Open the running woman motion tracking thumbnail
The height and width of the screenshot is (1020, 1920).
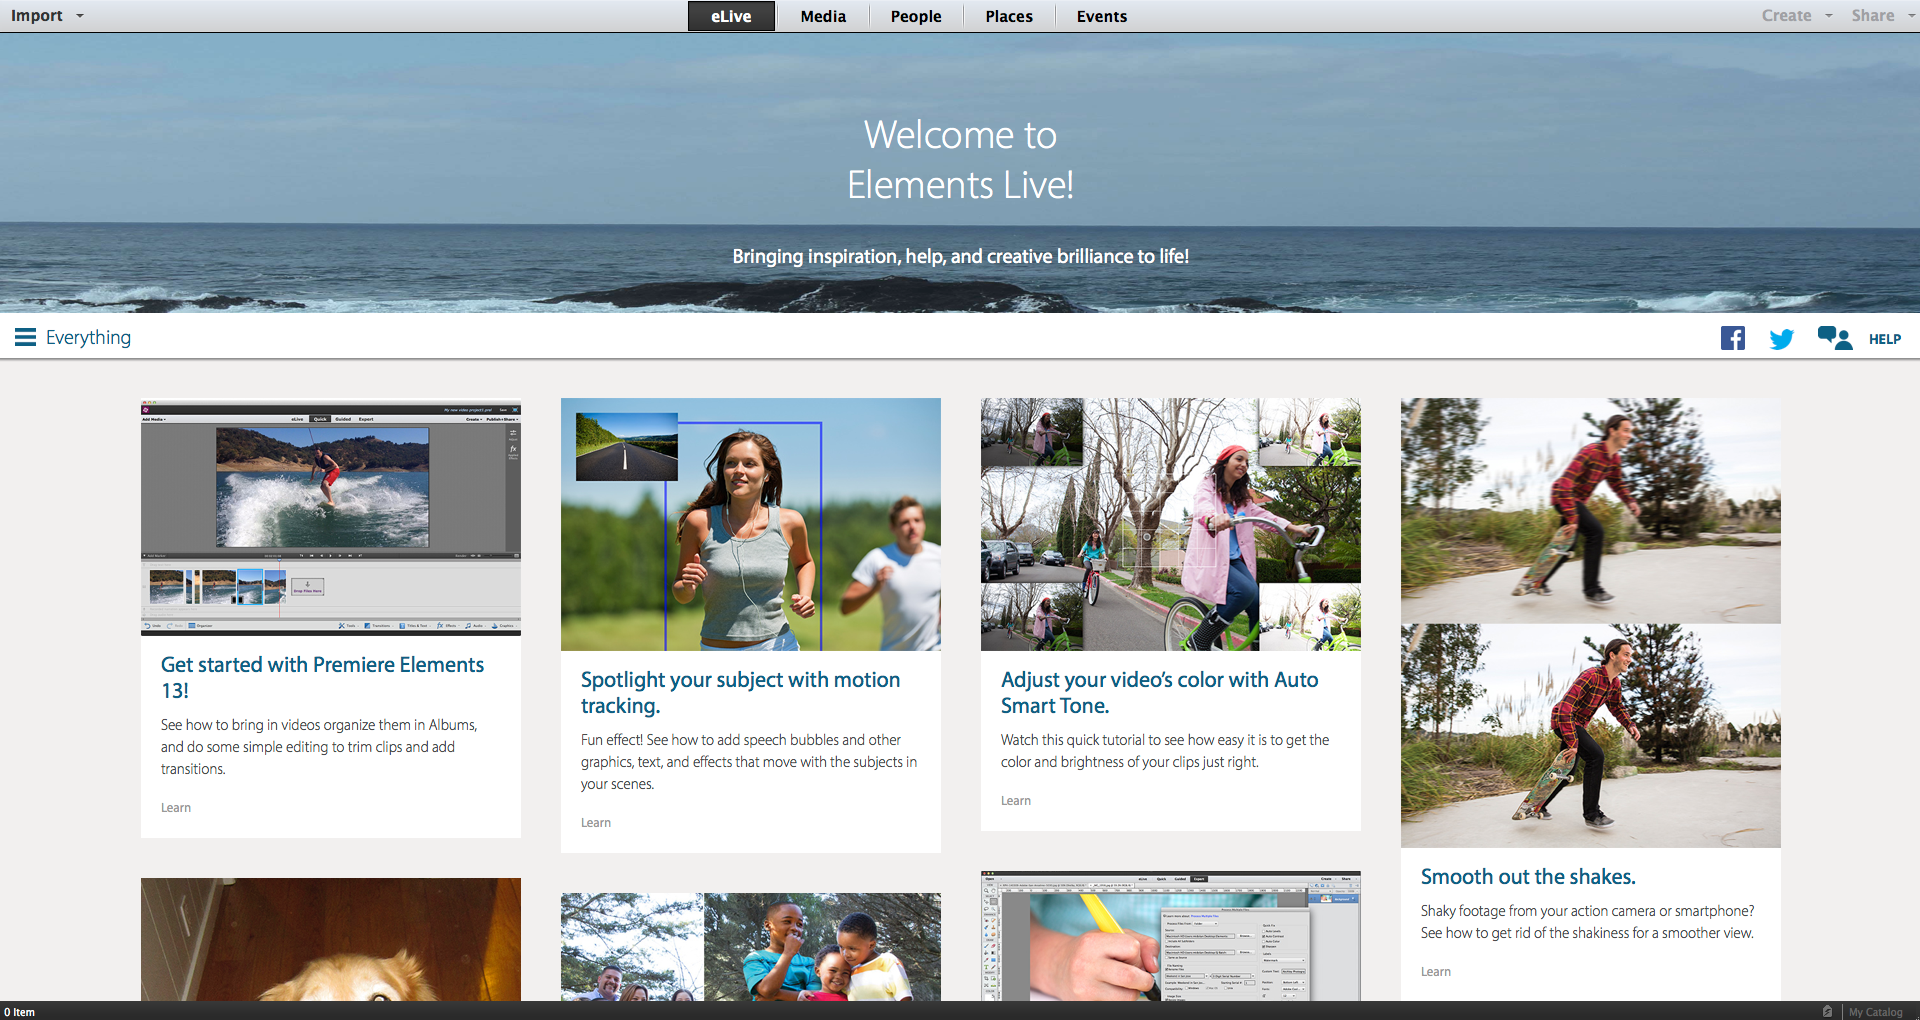tap(751, 525)
